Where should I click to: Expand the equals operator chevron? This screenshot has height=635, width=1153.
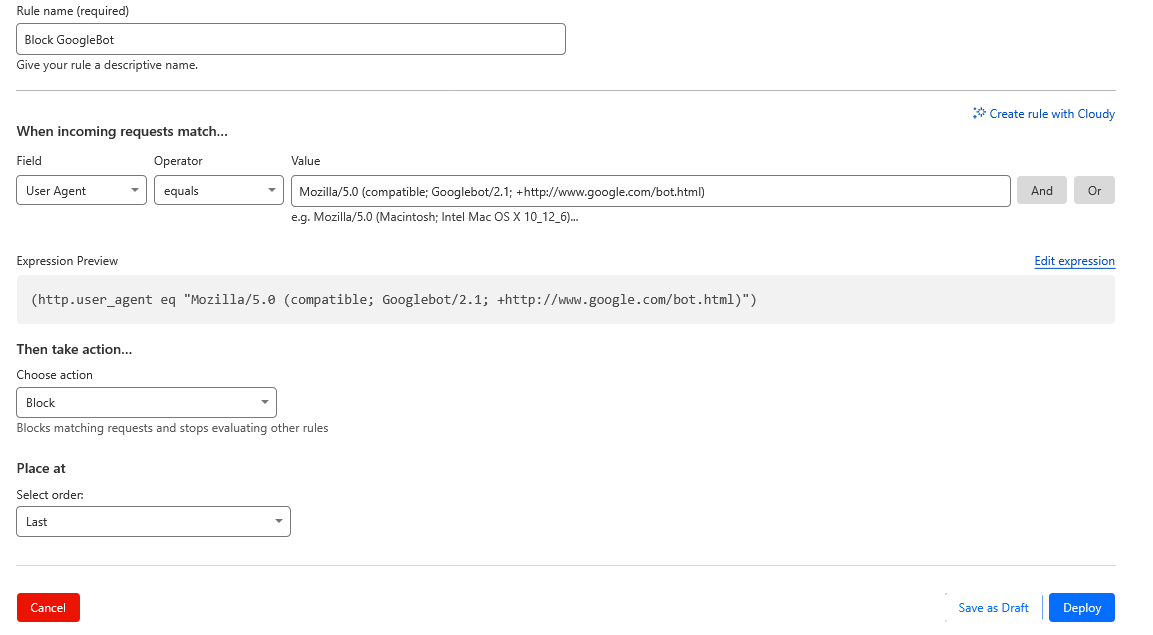point(271,189)
